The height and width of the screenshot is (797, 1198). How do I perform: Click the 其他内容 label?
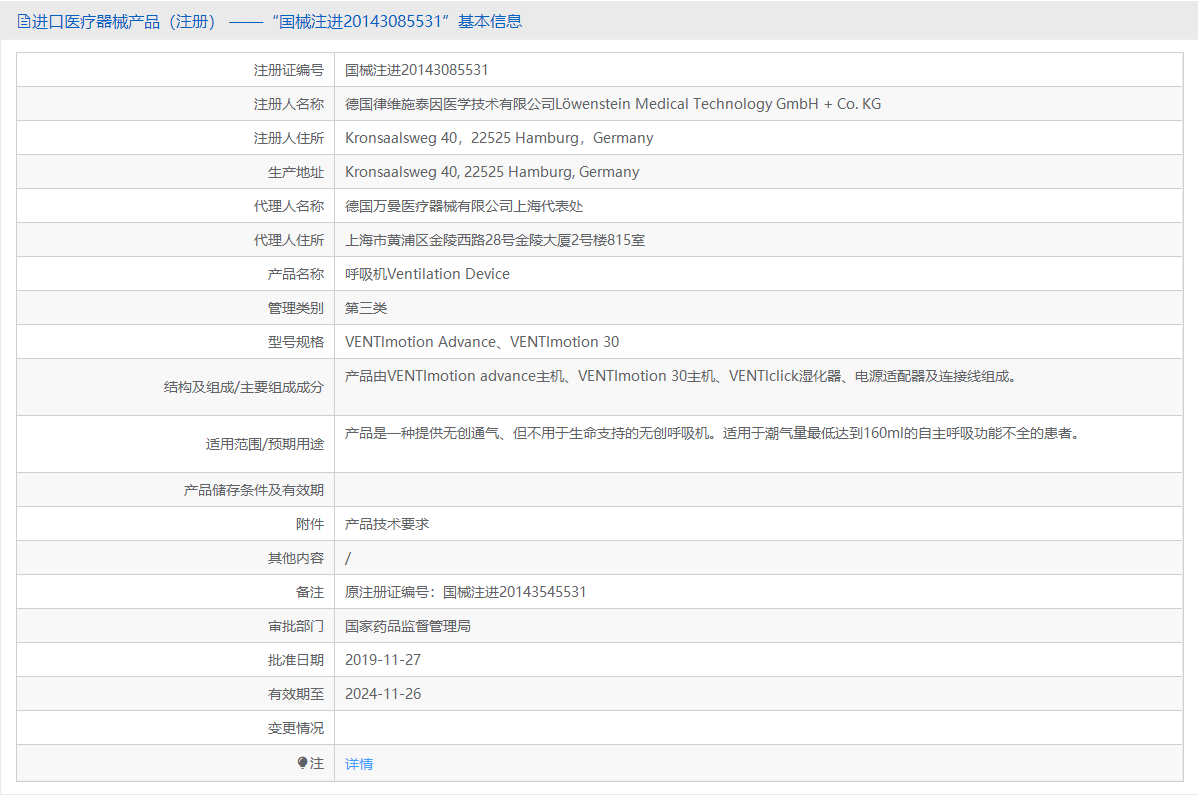tap(296, 558)
